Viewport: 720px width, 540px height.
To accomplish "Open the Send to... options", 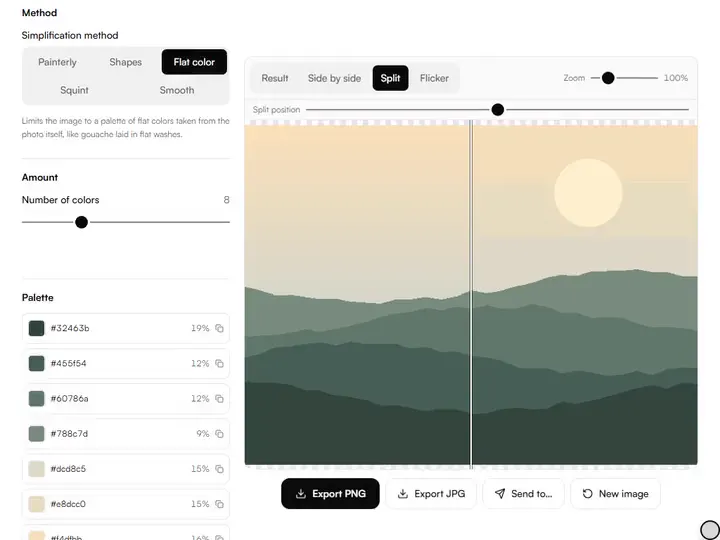I will (523, 494).
